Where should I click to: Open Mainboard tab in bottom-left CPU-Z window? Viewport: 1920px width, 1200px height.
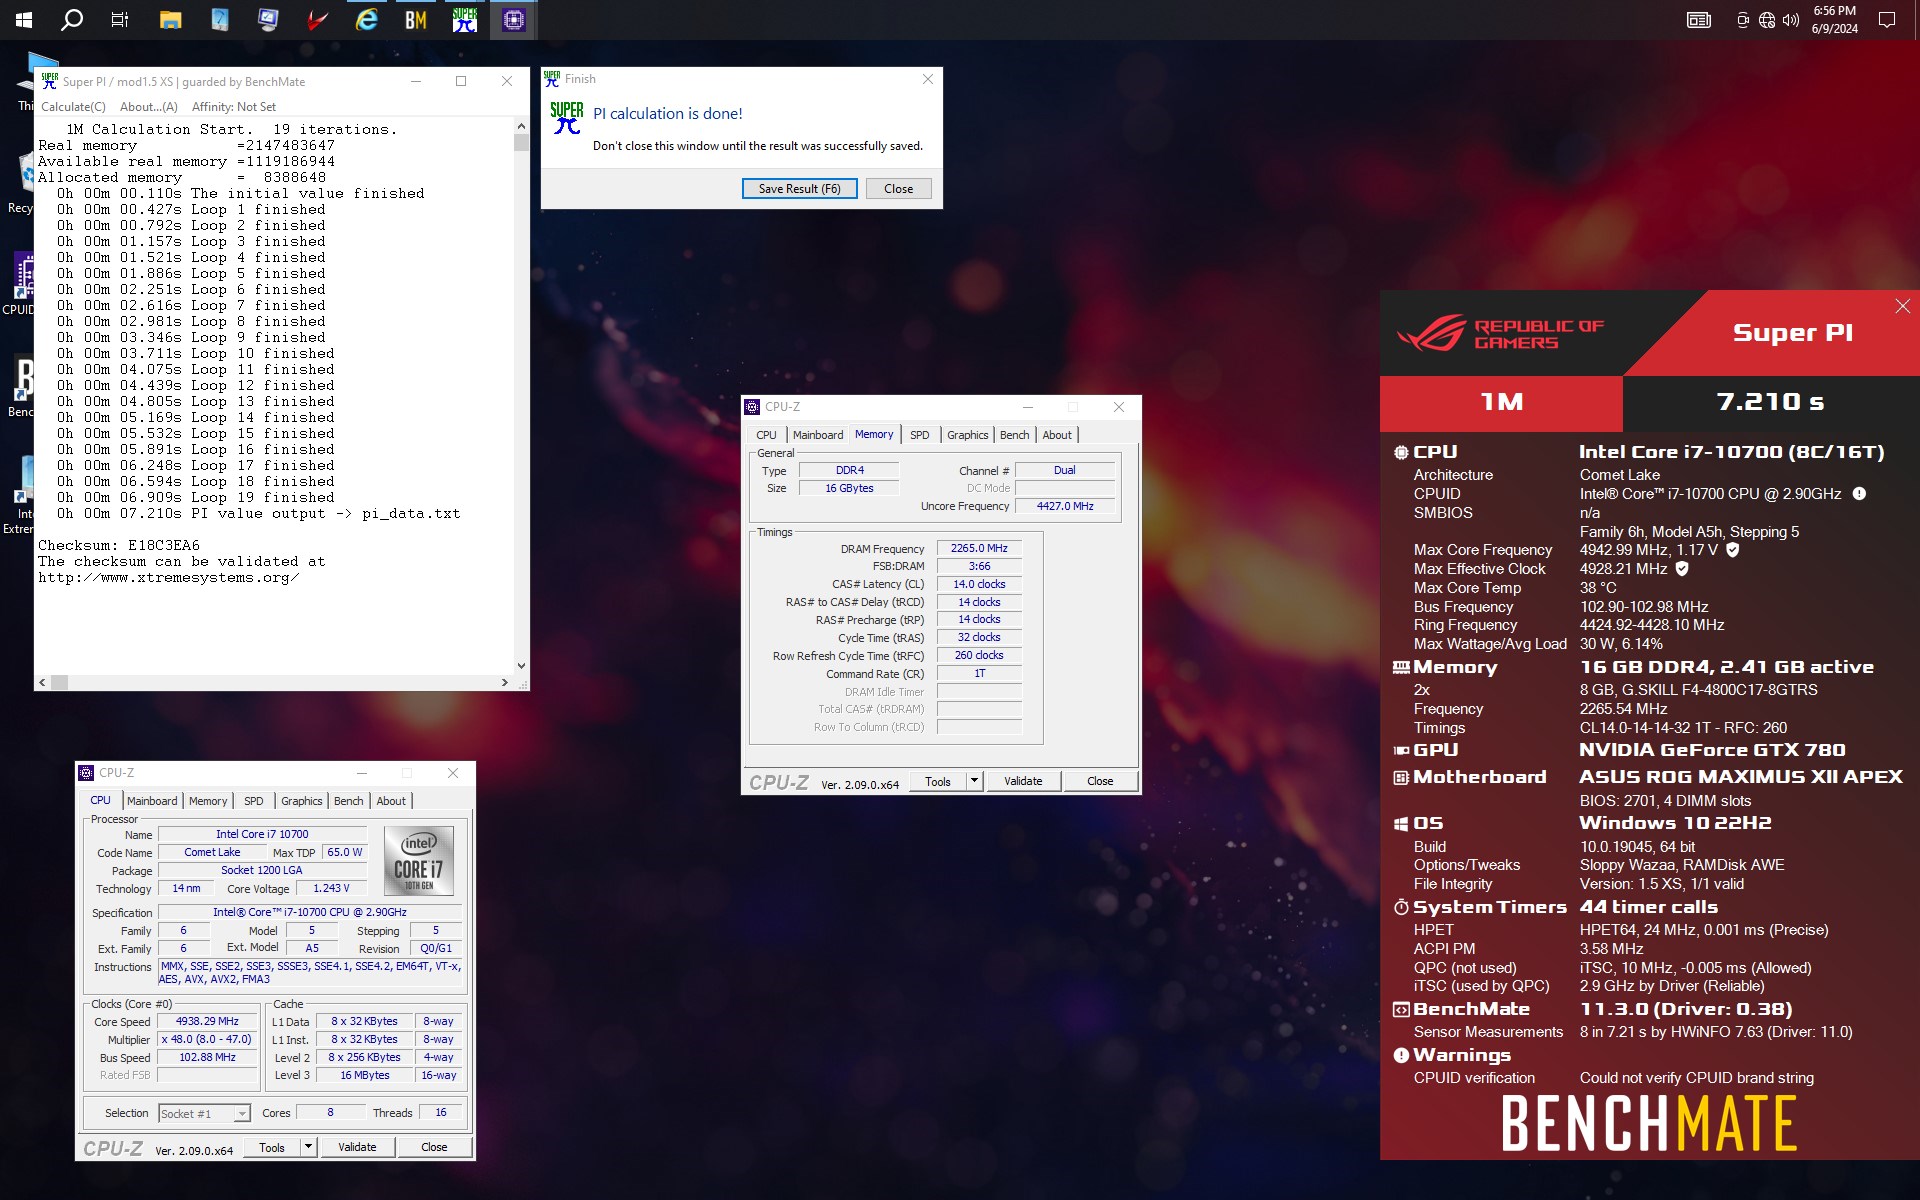click(152, 801)
